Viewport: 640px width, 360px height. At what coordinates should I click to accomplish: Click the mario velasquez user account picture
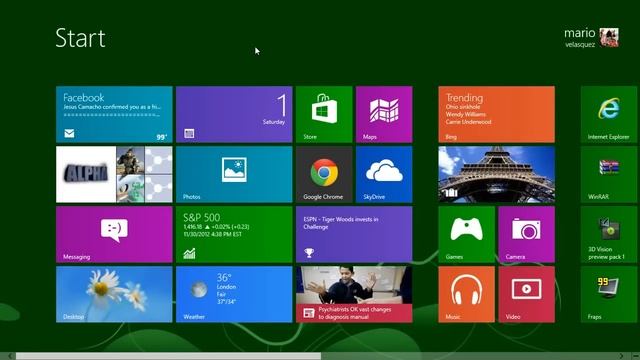(x=609, y=38)
